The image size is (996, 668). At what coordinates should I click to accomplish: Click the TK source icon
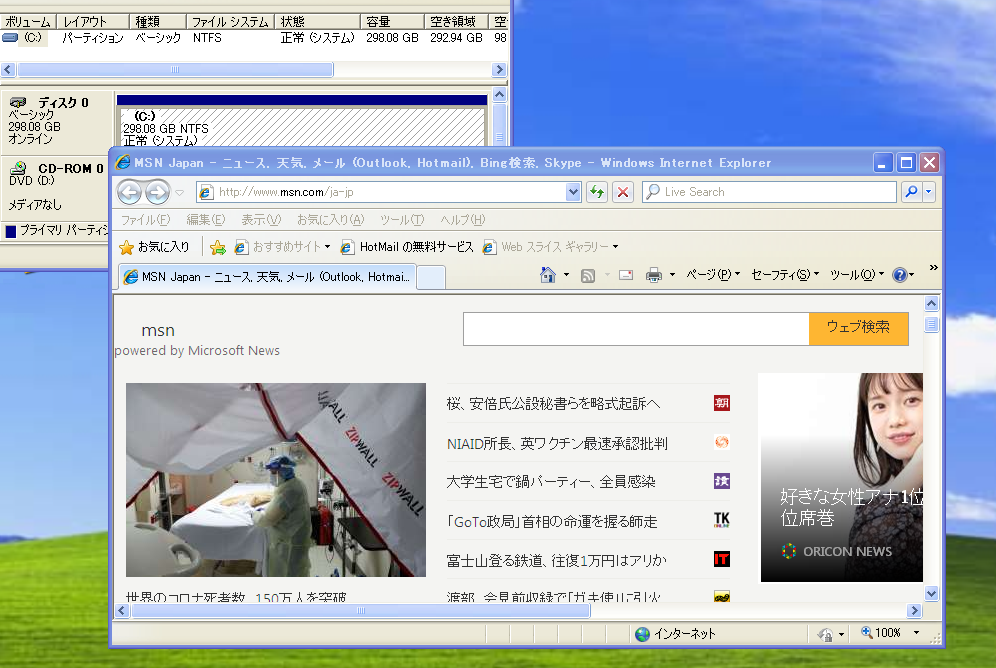pyautogui.click(x=722, y=520)
